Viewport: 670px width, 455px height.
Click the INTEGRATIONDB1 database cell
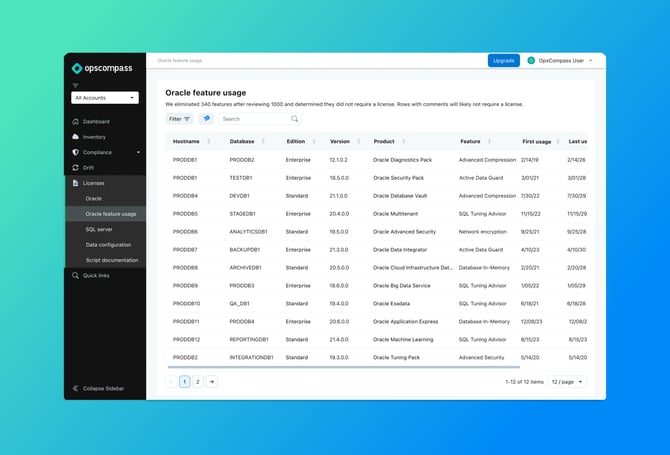pyautogui.click(x=251, y=357)
